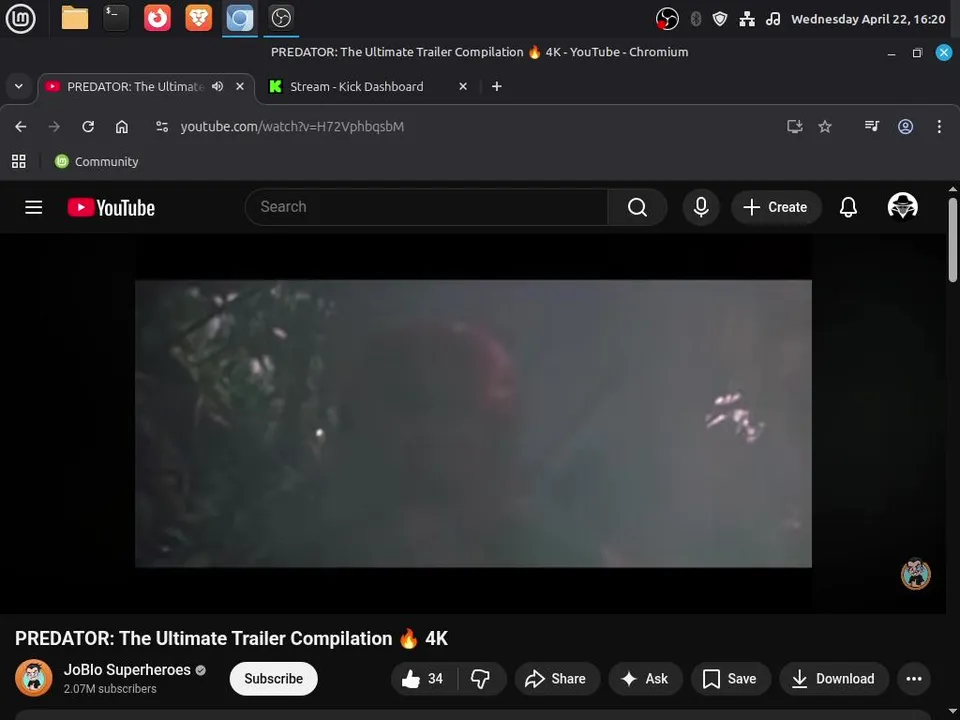Dislike the video with thumbs down
Viewport: 960px width, 720px height.
(481, 678)
